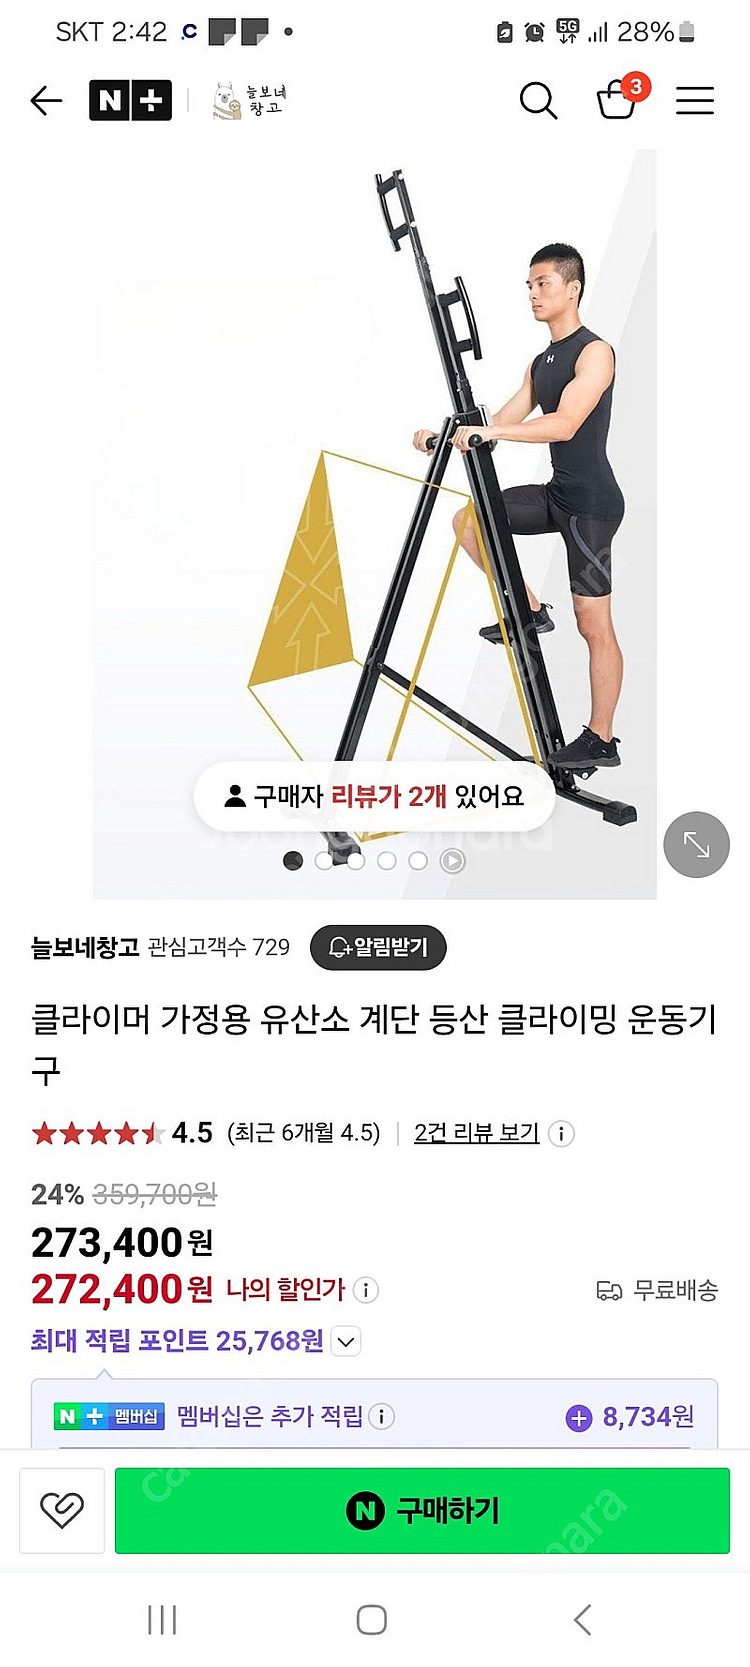Open the hamburger menu

694,100
